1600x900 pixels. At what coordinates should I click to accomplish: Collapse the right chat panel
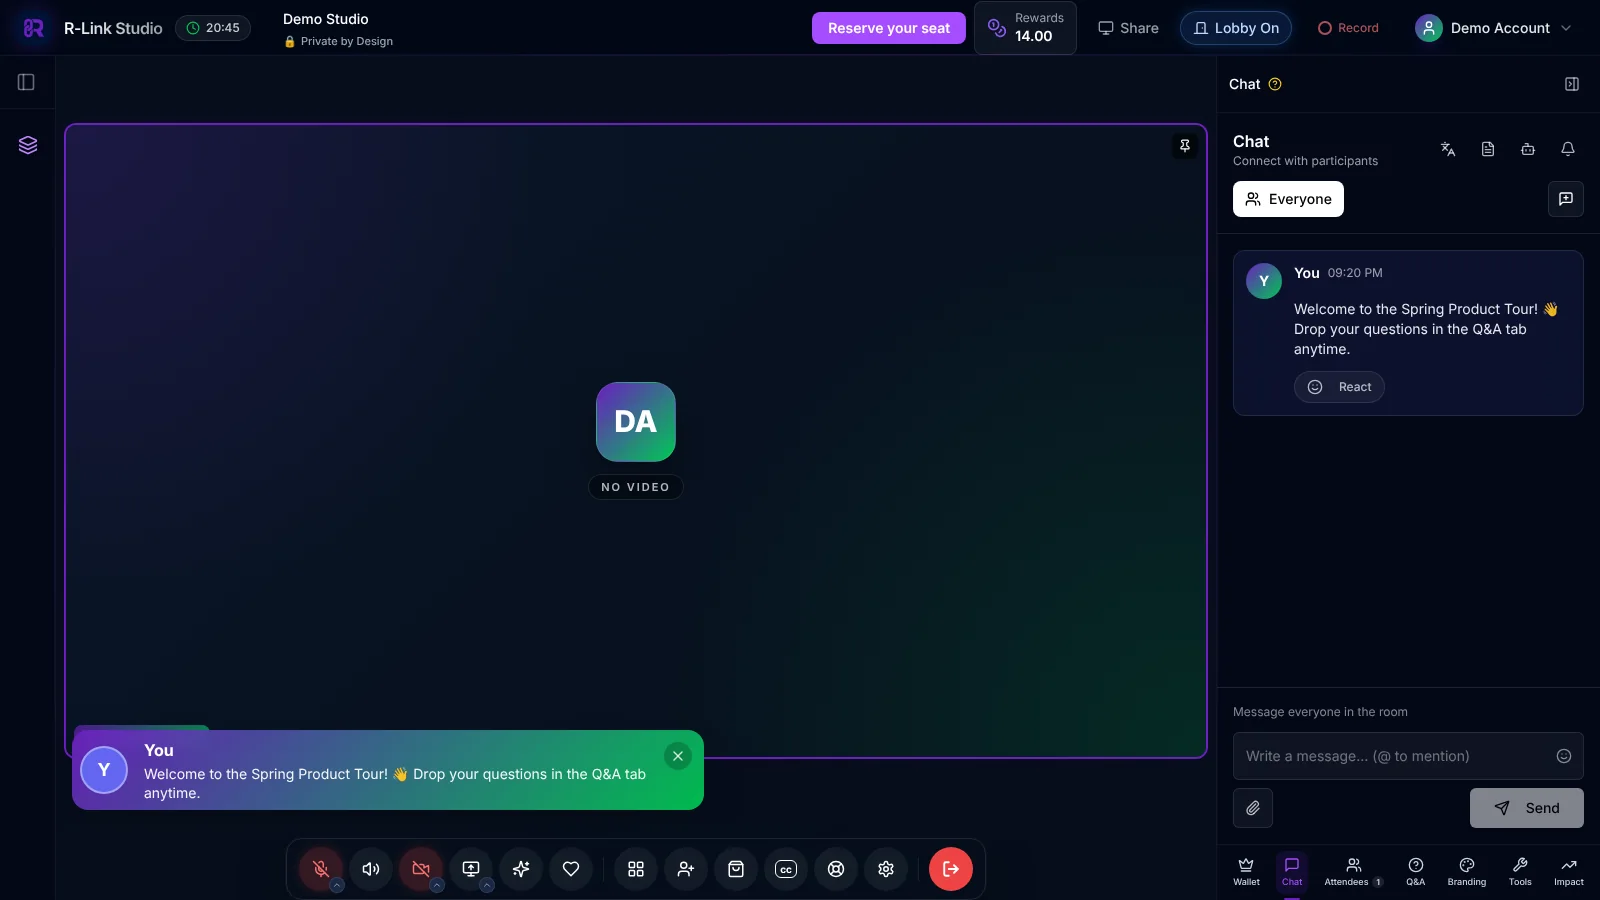tap(1572, 84)
